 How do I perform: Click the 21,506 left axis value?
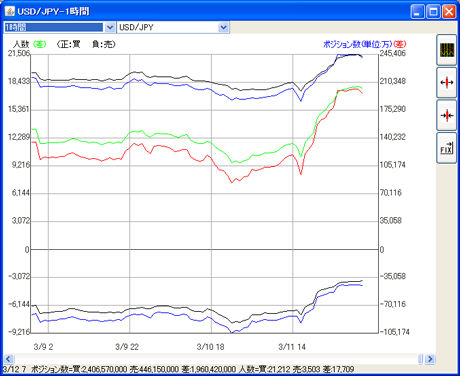click(19, 53)
